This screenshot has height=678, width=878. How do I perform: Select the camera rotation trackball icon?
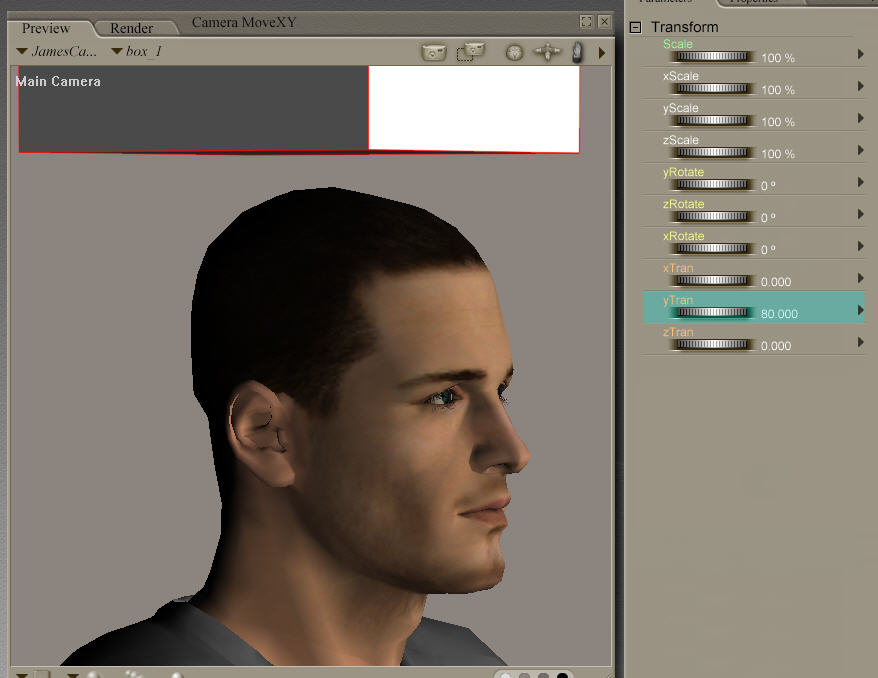(514, 53)
